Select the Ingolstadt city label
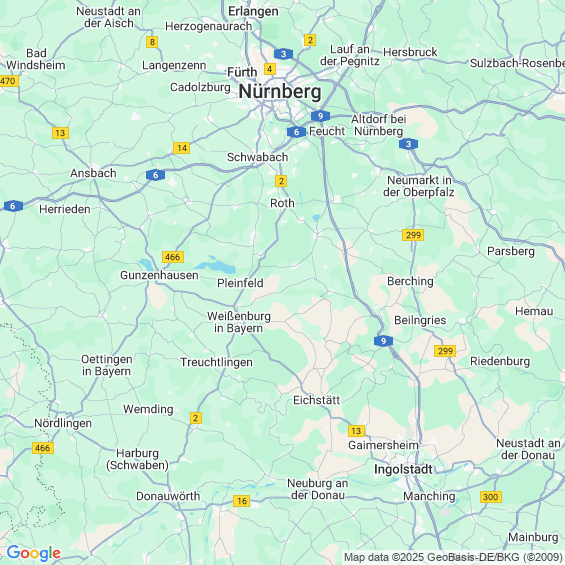 pos(403,469)
